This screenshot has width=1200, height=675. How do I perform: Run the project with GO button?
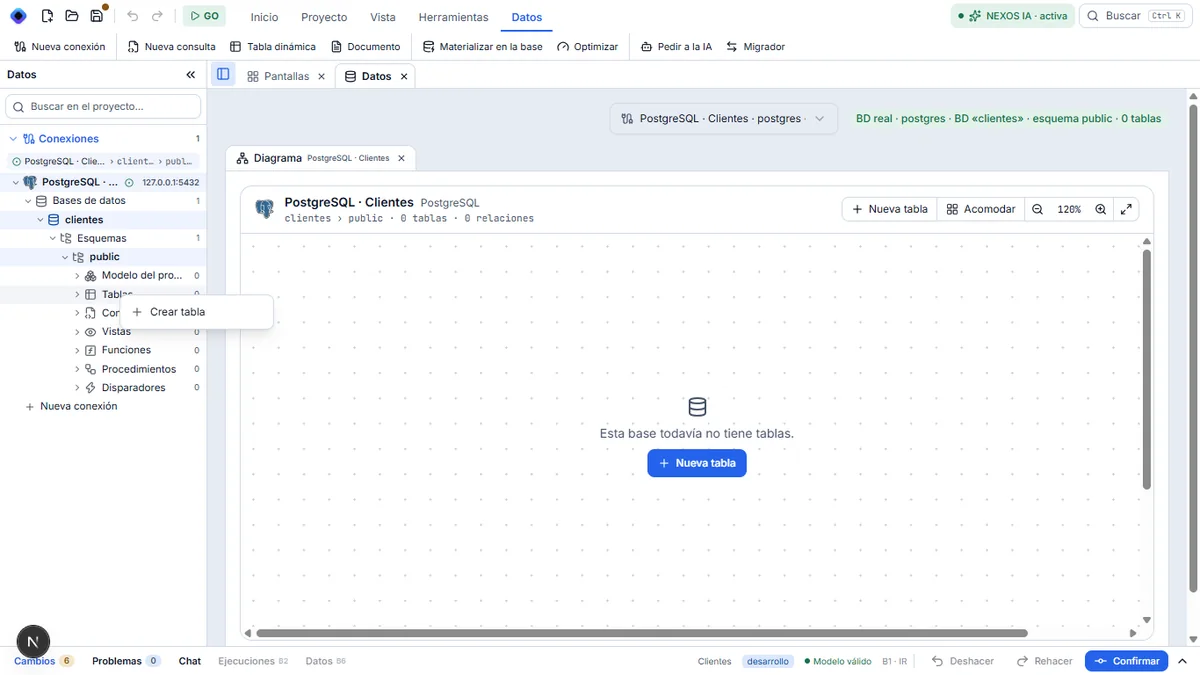click(x=204, y=16)
